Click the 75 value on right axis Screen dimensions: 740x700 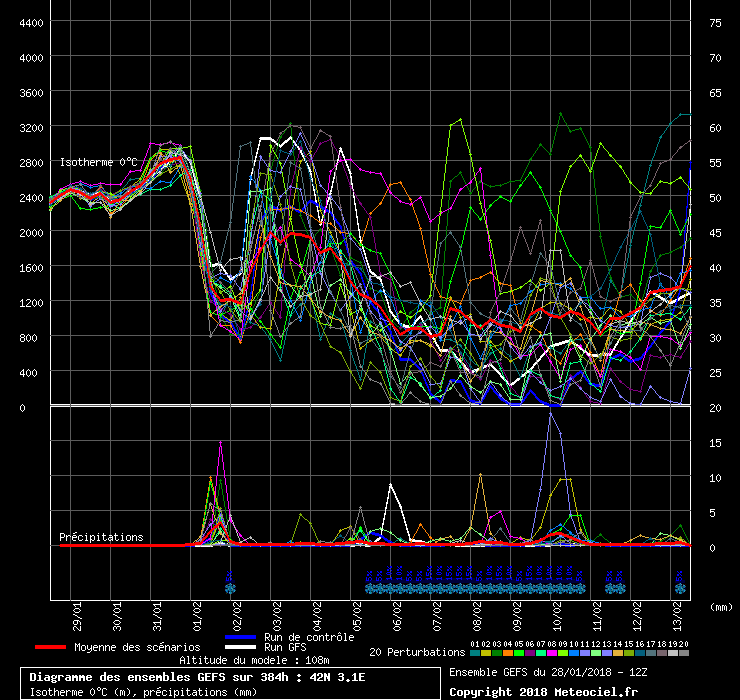(x=715, y=23)
